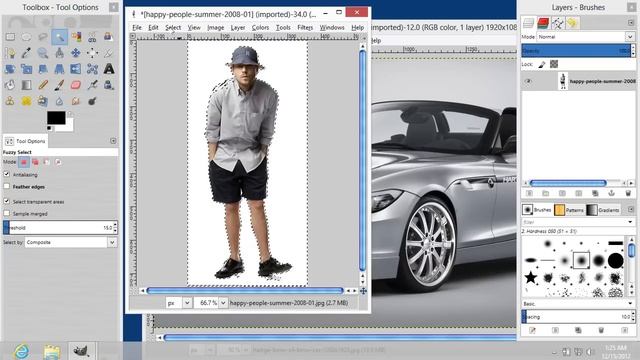Select the Scissors Select tool
The height and width of the screenshot is (360, 640).
pyautogui.click(x=92, y=37)
